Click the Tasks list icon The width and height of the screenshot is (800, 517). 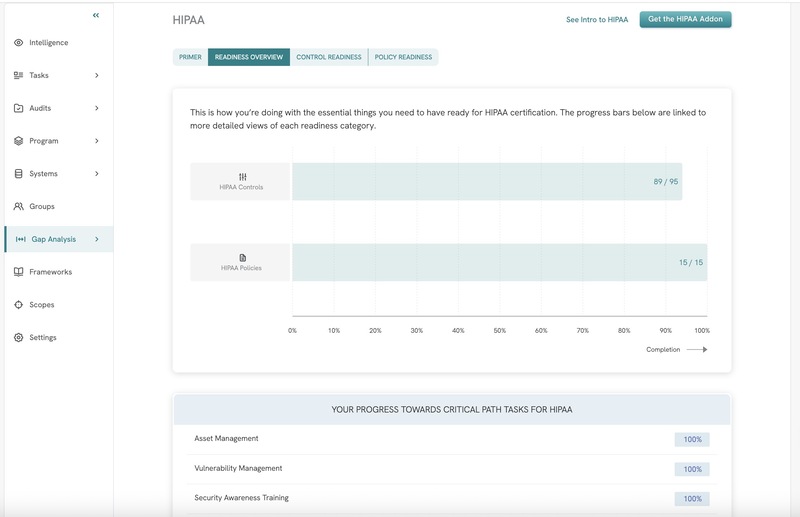pyautogui.click(x=18, y=75)
